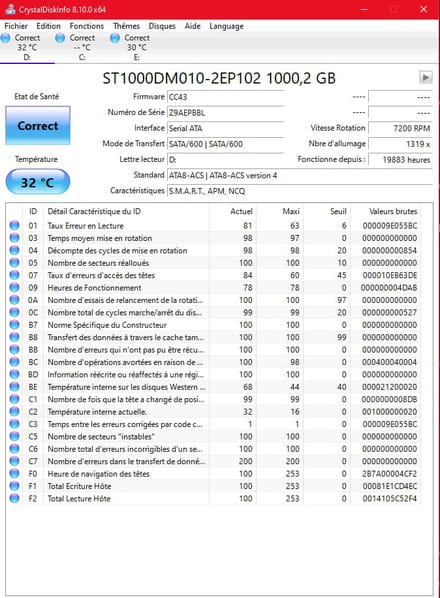Click the status dot for ID F0

pos(14,474)
